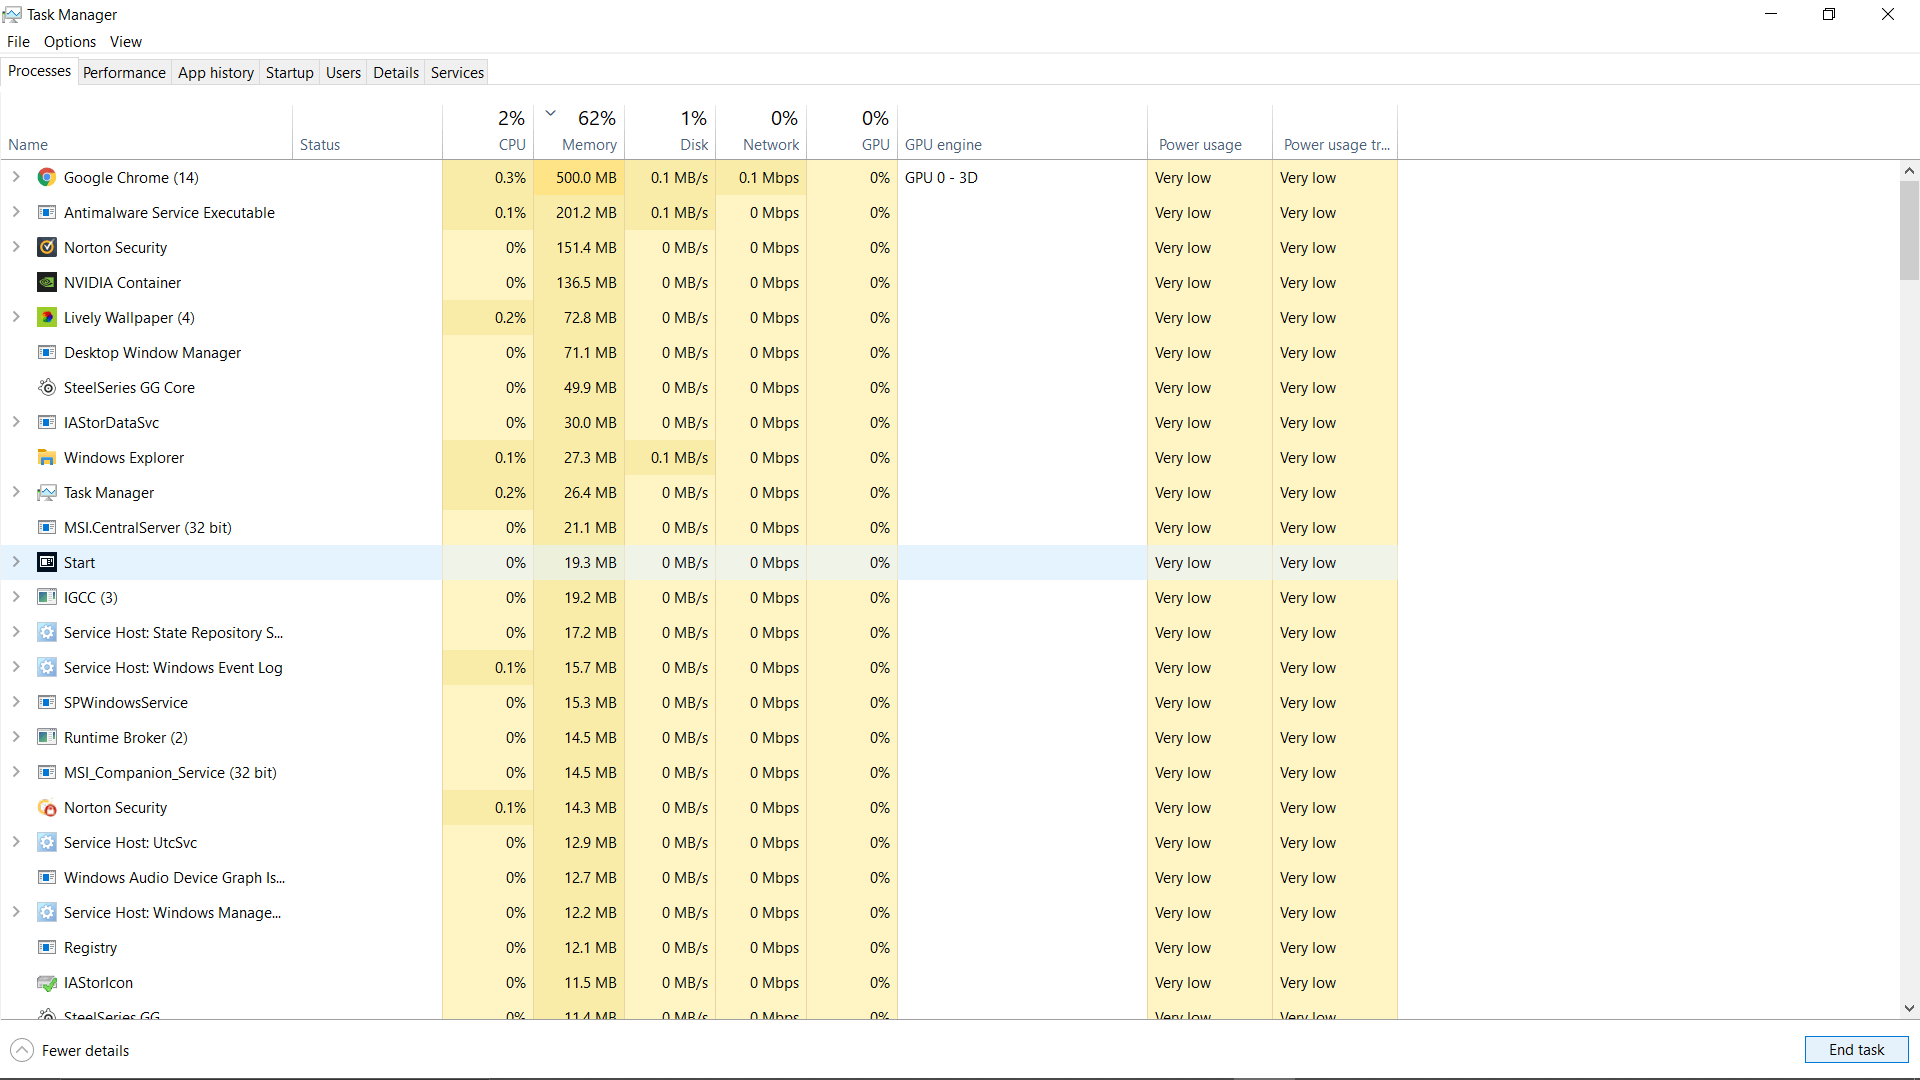Sort by the CPU column header
This screenshot has height=1080, width=1920.
point(511,145)
